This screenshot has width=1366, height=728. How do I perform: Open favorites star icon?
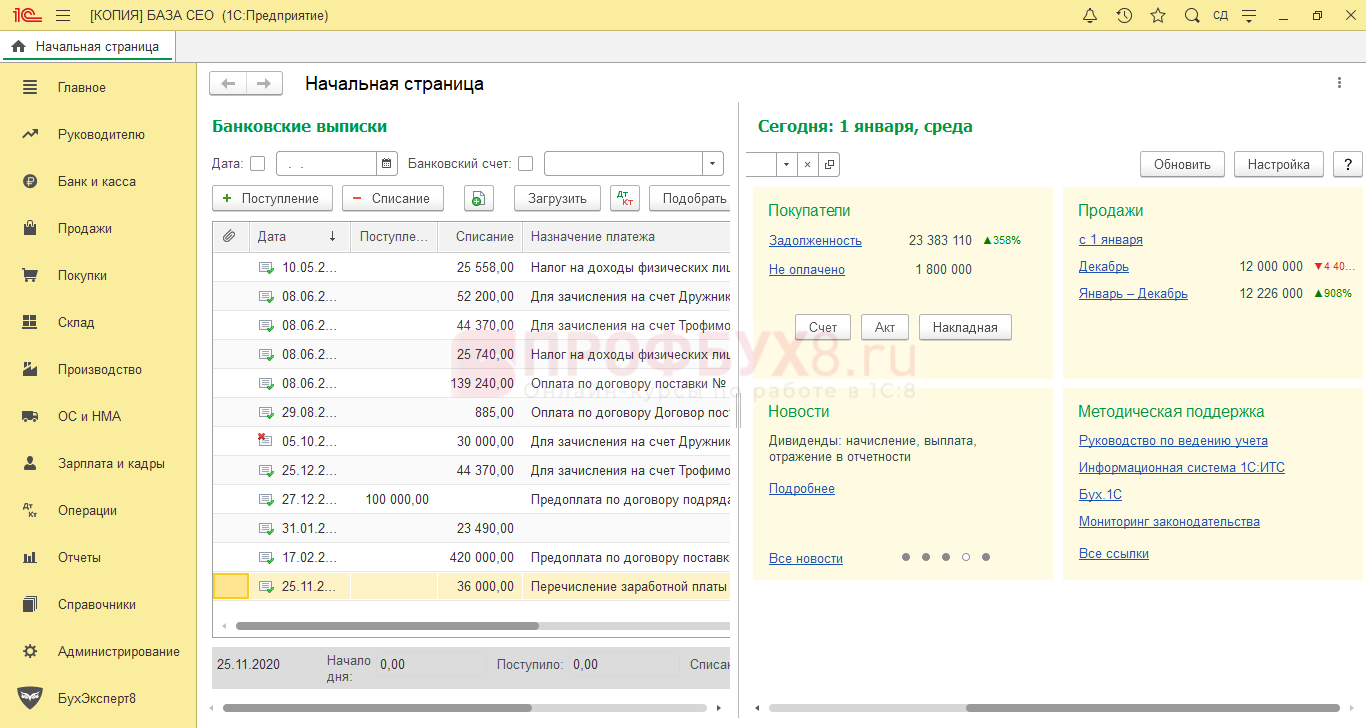pos(1158,15)
